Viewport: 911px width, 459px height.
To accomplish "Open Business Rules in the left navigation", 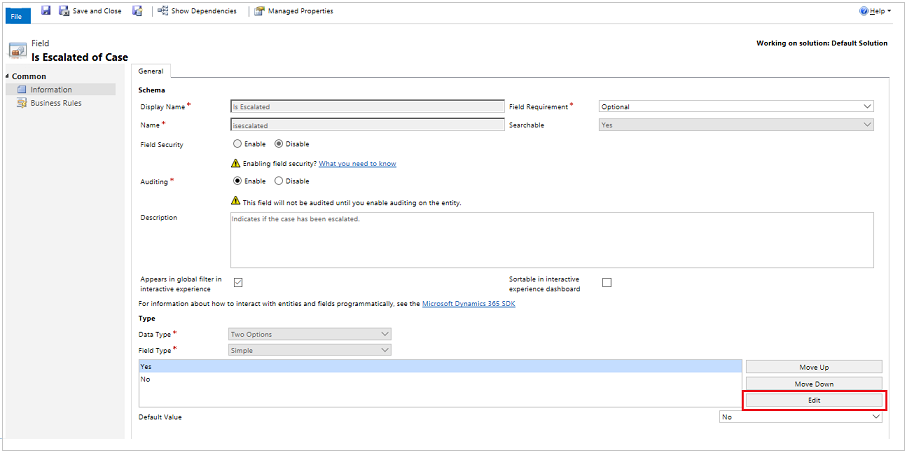I will (55, 103).
